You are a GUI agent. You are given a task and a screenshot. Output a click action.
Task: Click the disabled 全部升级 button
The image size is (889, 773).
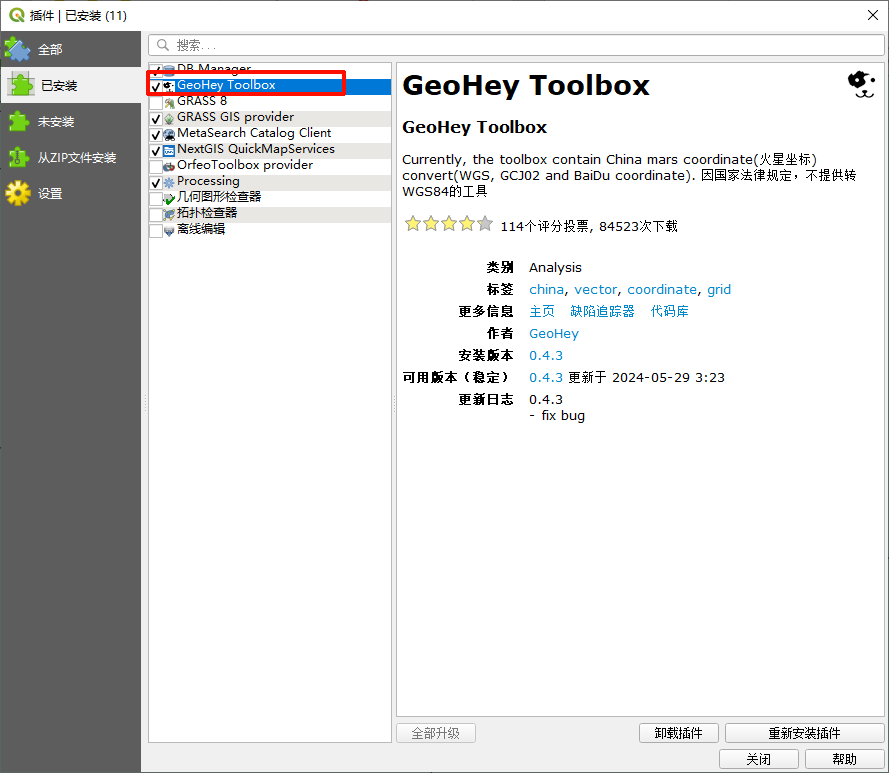click(x=435, y=733)
